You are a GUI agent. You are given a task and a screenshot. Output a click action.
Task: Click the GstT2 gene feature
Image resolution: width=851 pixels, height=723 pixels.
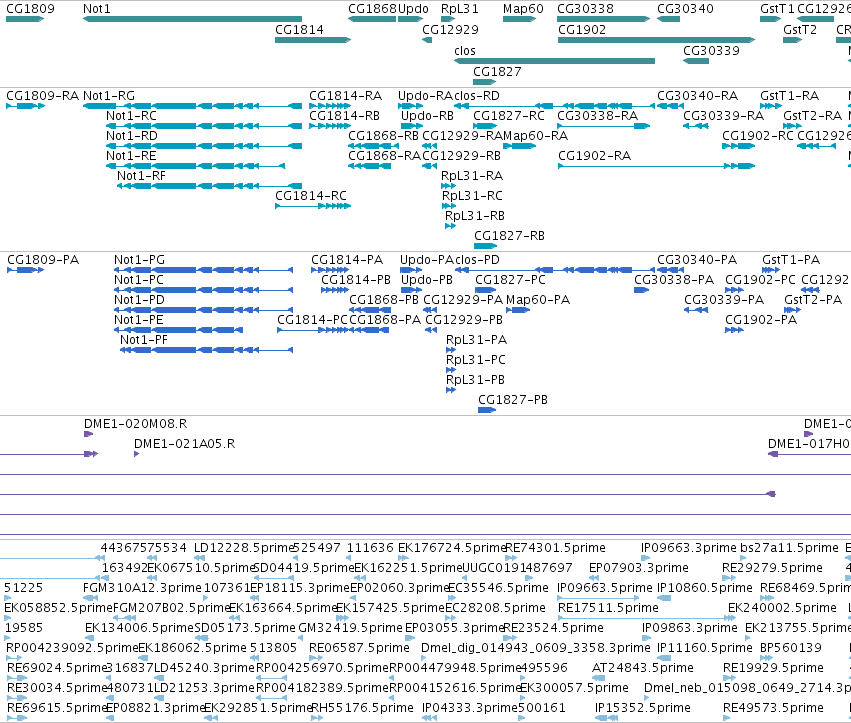(x=792, y=40)
